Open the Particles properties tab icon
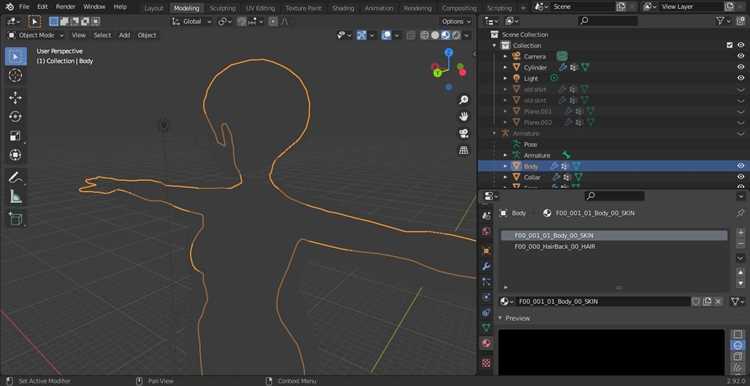This screenshot has width=750, height=386. point(486,282)
